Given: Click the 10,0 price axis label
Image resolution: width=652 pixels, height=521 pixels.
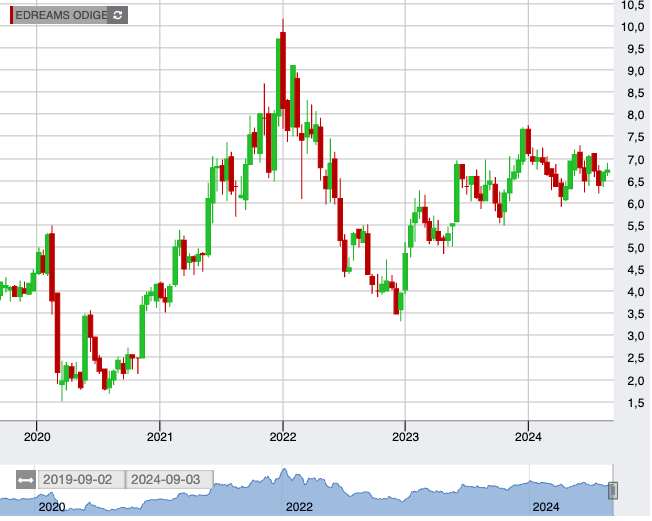Looking at the screenshot, I should [633, 27].
